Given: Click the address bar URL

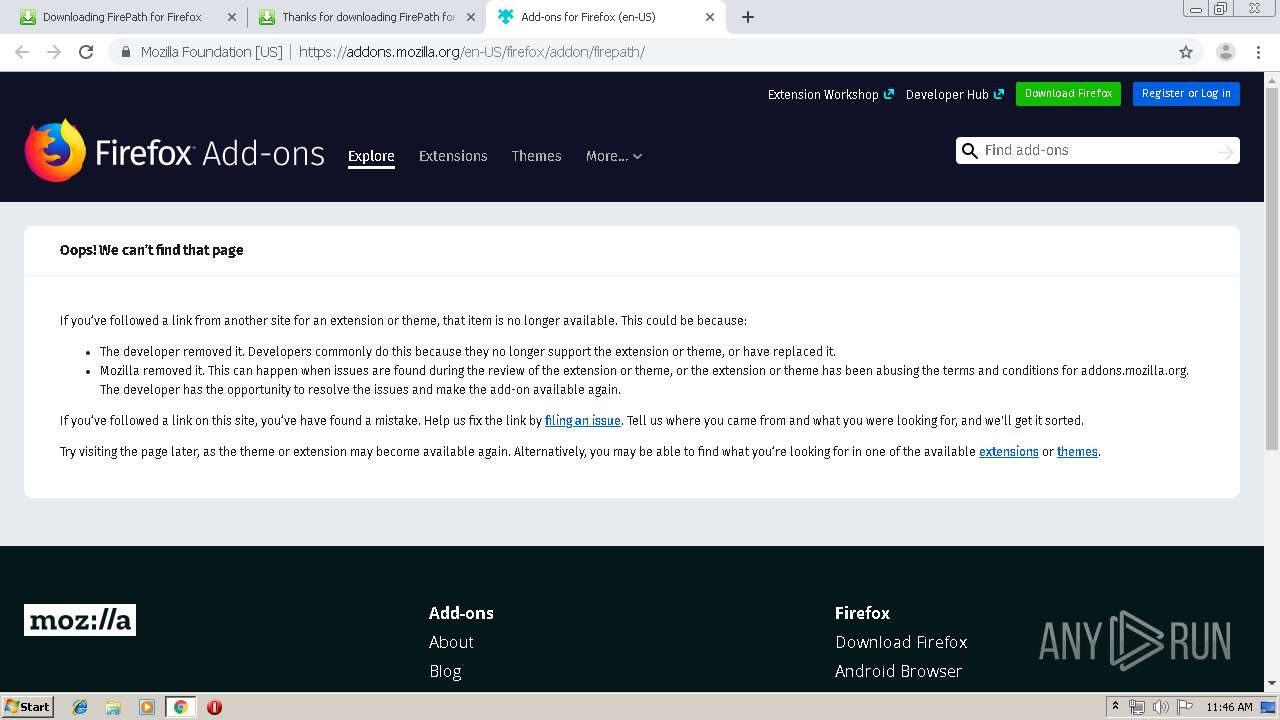Looking at the screenshot, I should pos(472,52).
